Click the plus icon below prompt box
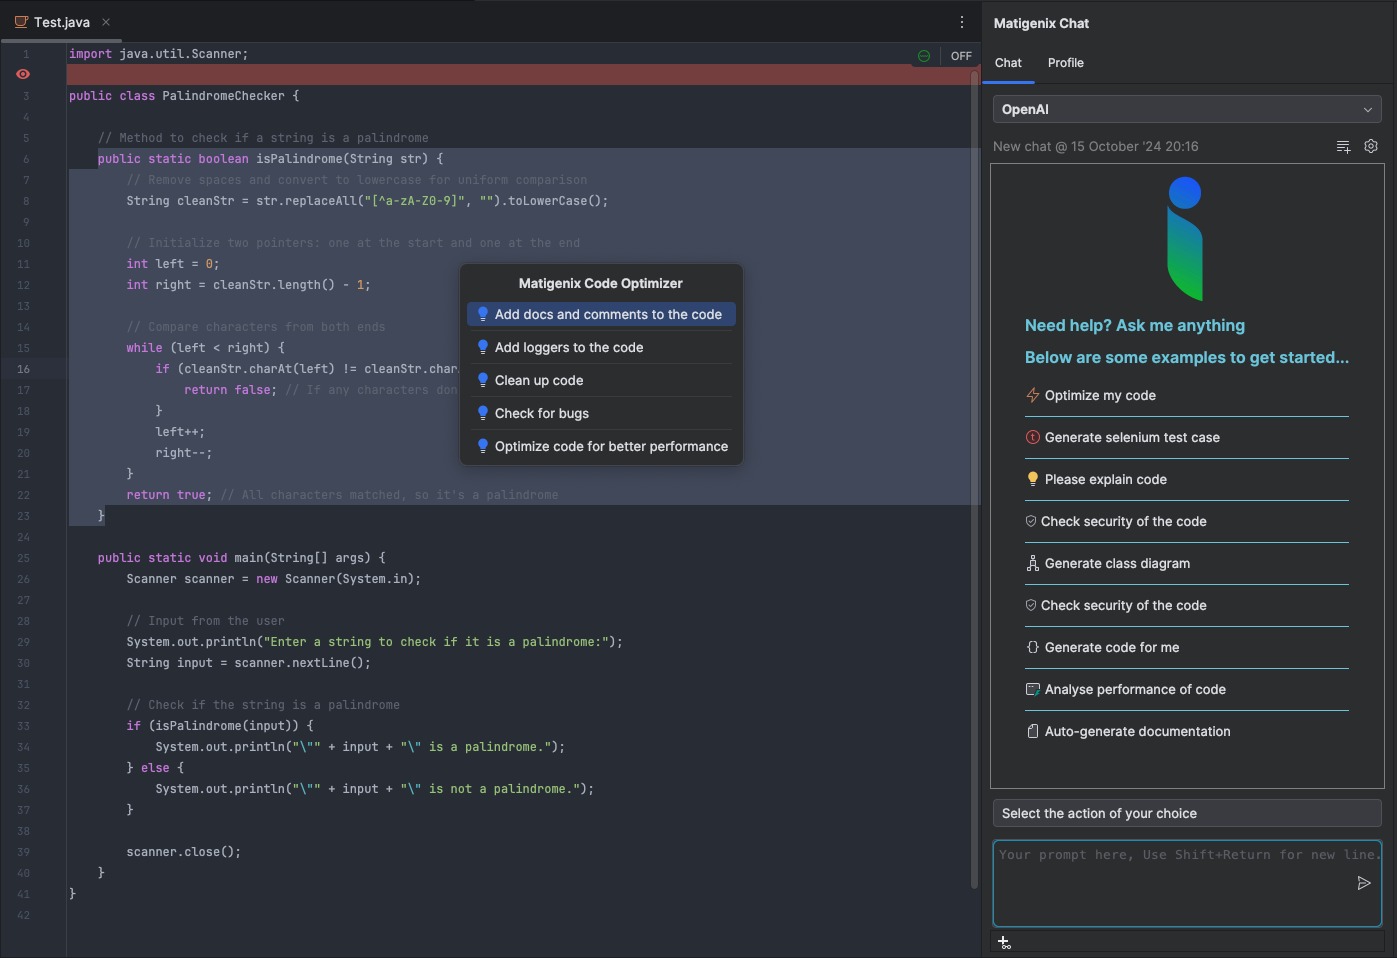 (1004, 942)
